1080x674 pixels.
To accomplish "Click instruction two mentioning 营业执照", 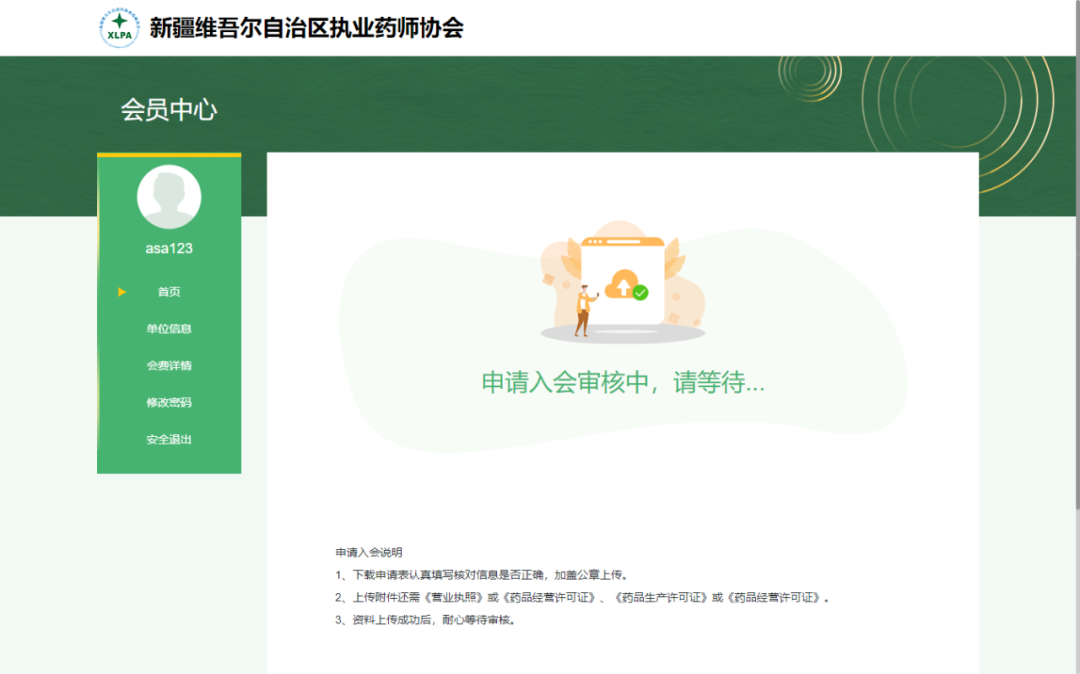I will pos(583,598).
